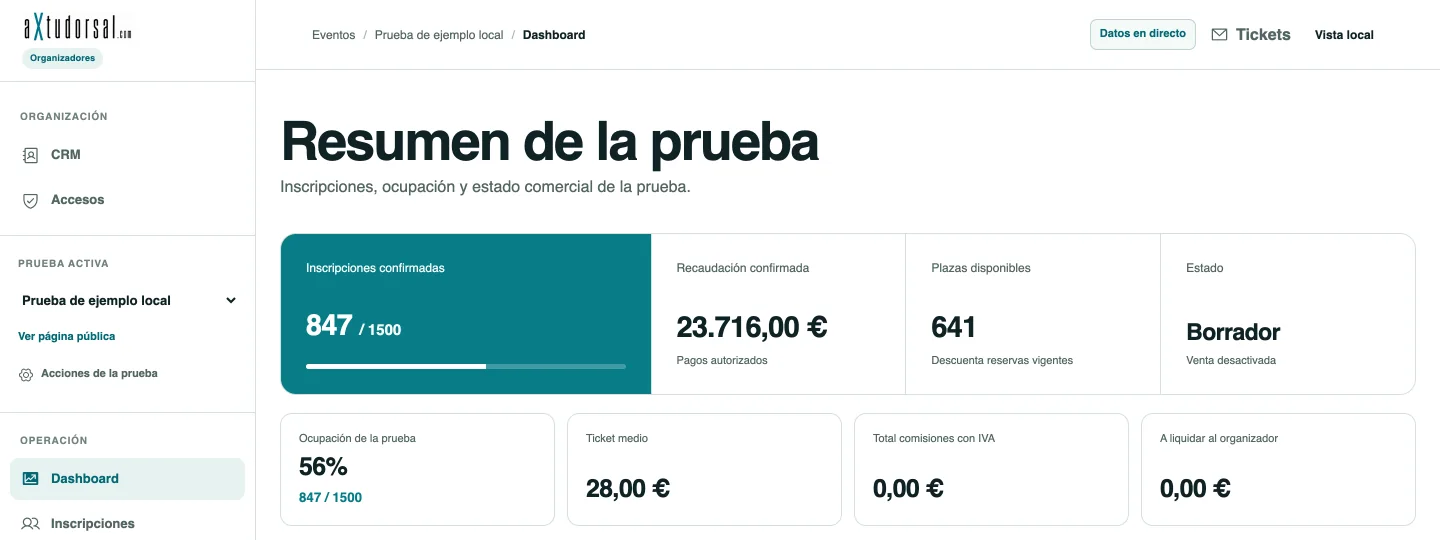
Task: Click the Dashboard breadcrumb
Action: point(554,35)
